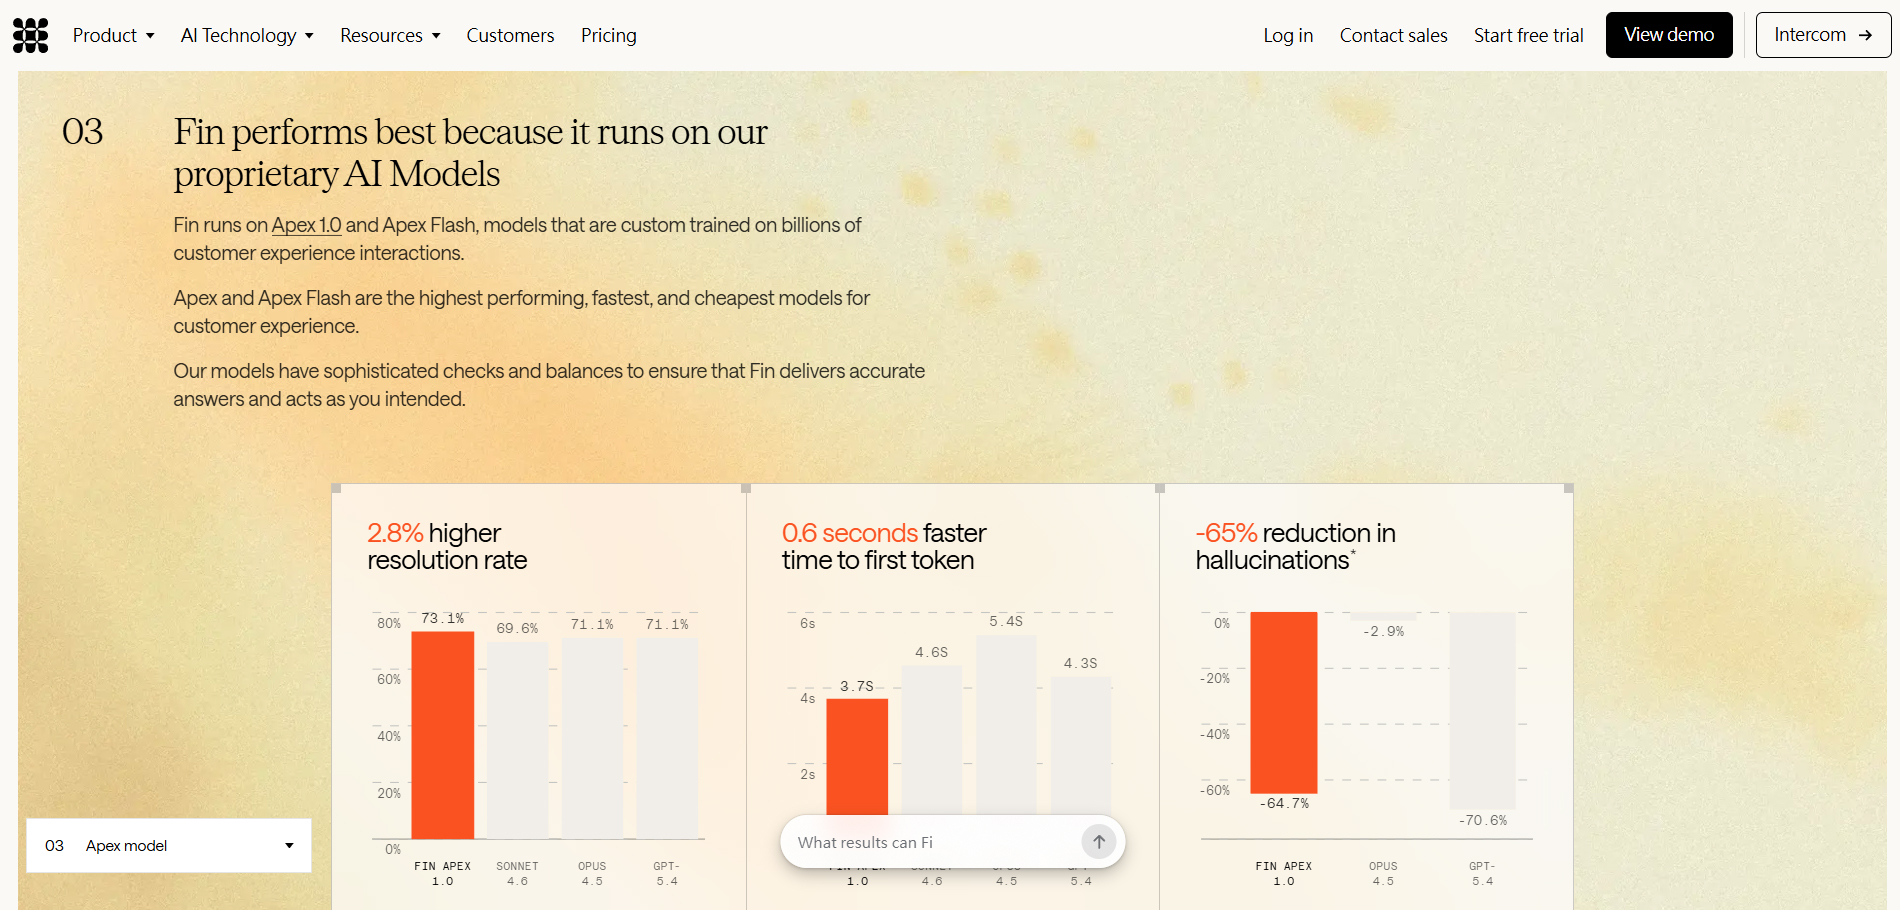Click the Intercom logo icon
Viewport: 1900px width, 910px height.
31,35
